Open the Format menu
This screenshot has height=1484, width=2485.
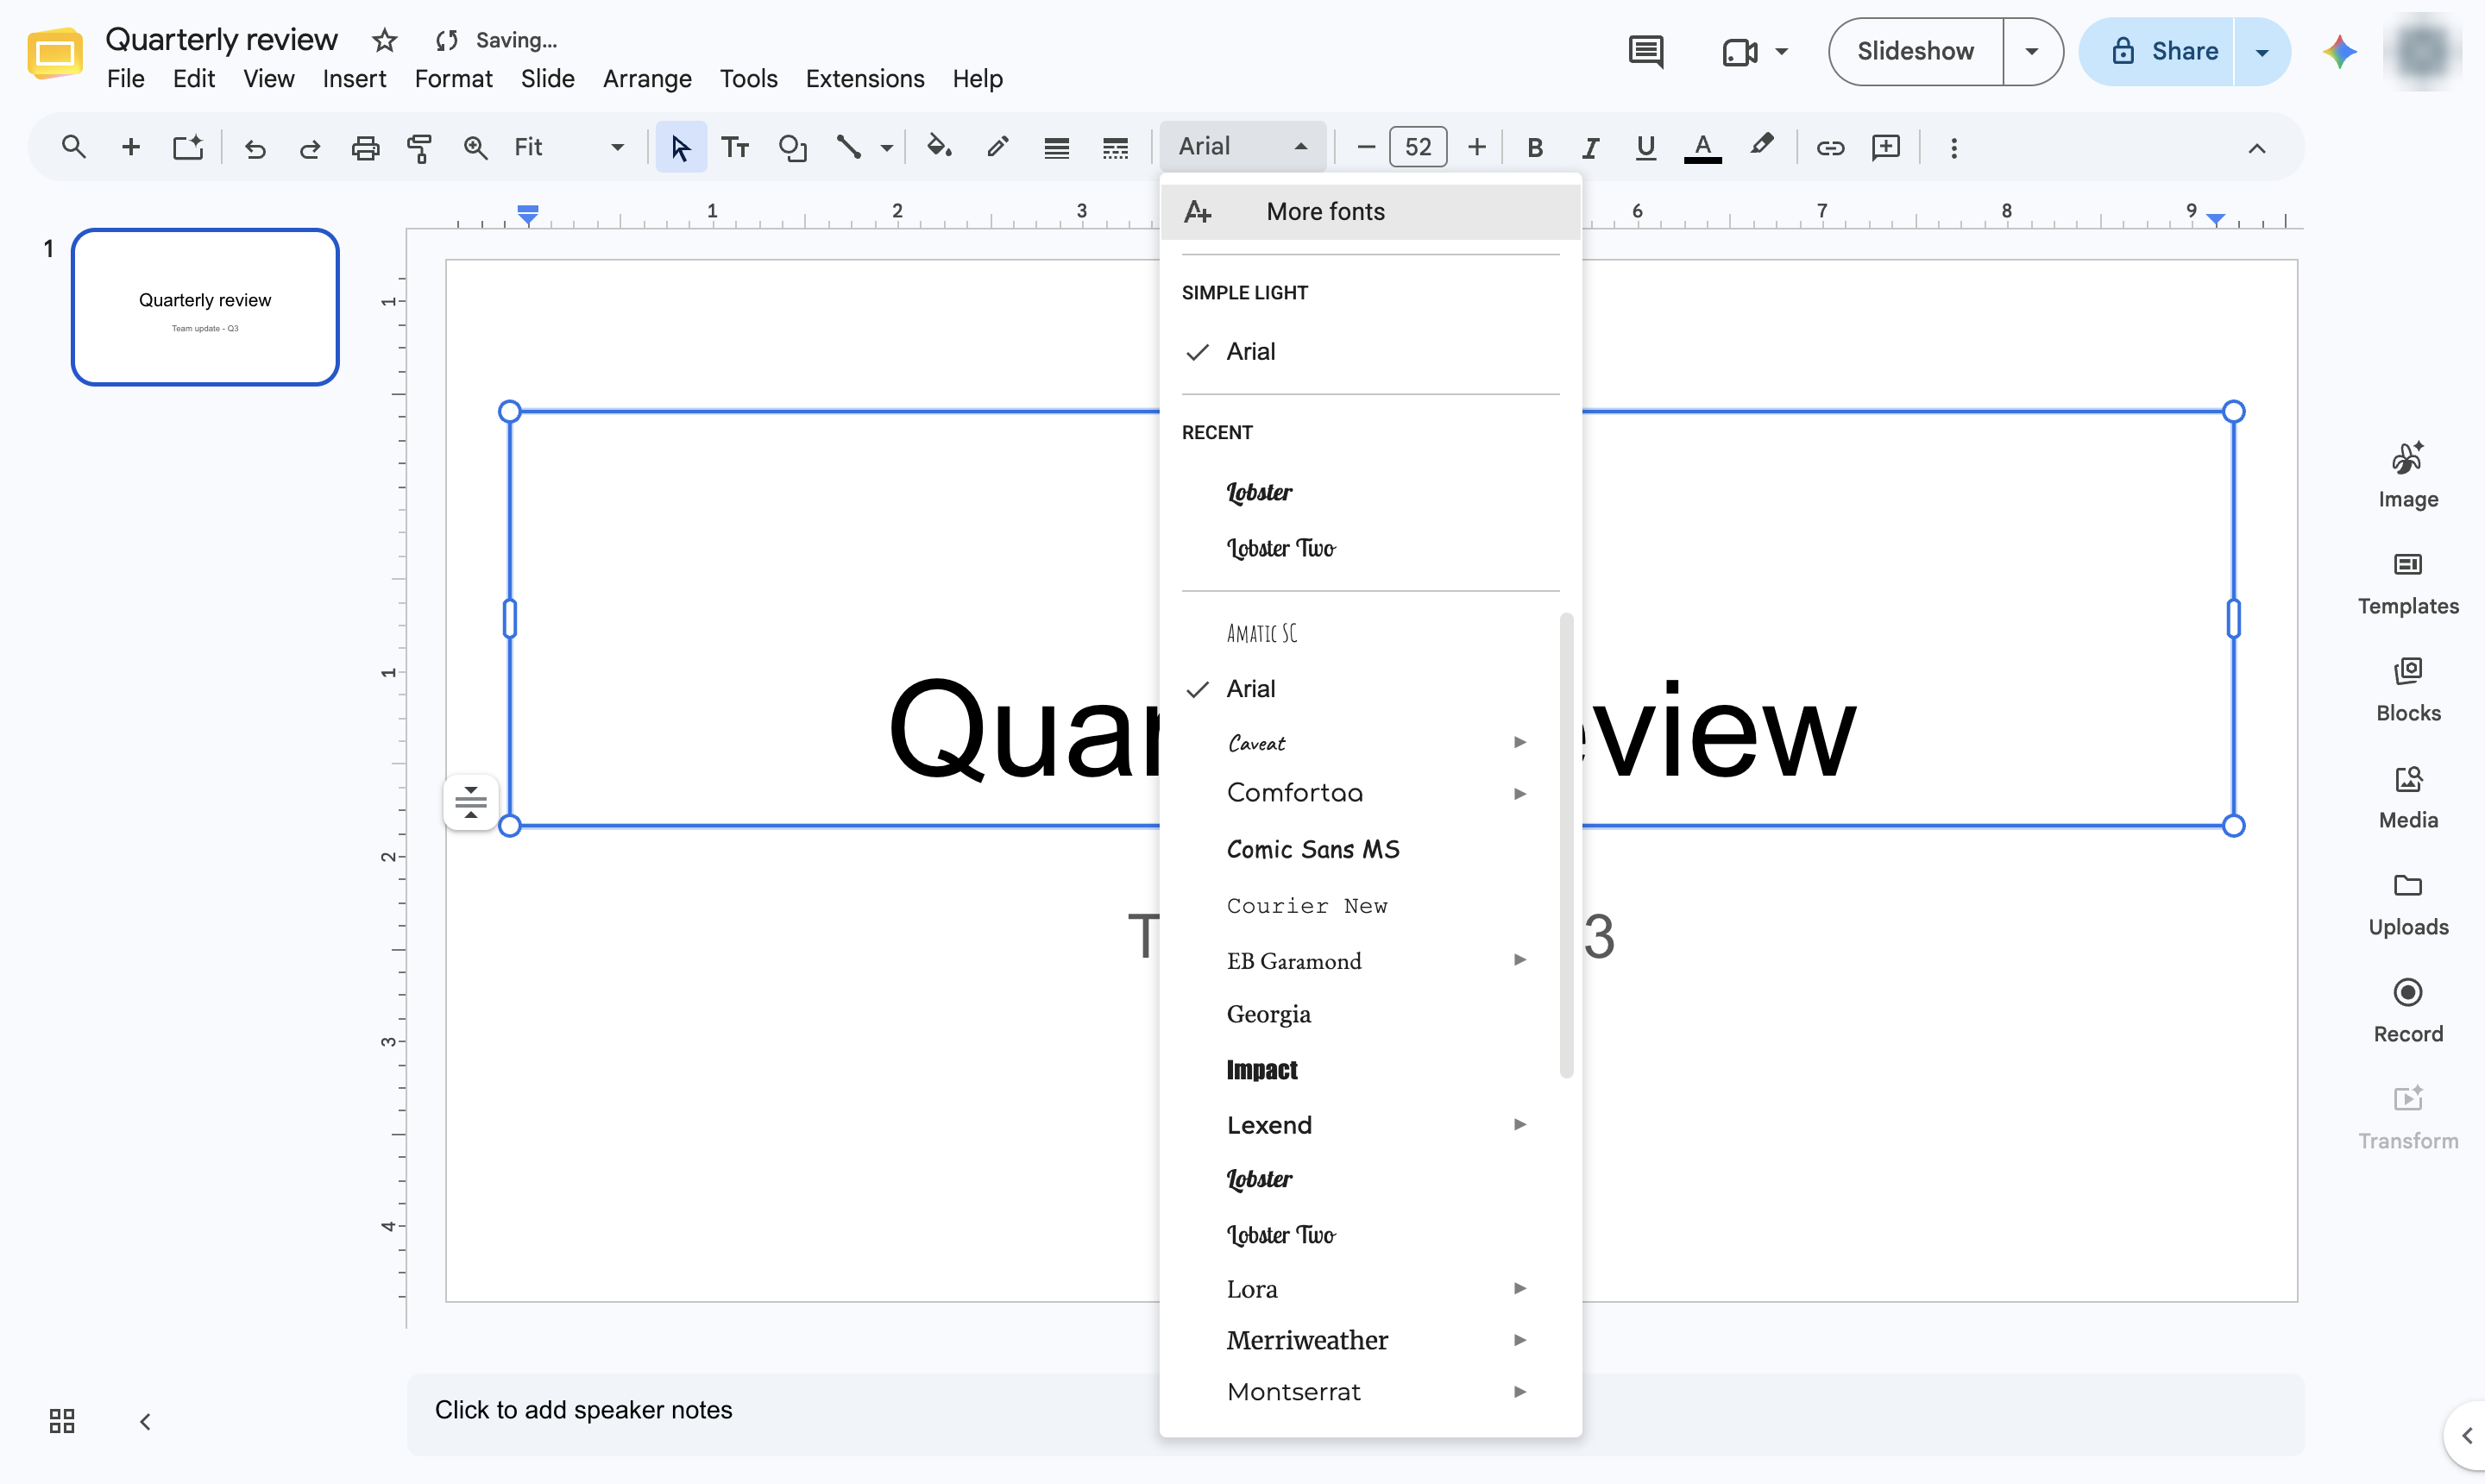(453, 78)
